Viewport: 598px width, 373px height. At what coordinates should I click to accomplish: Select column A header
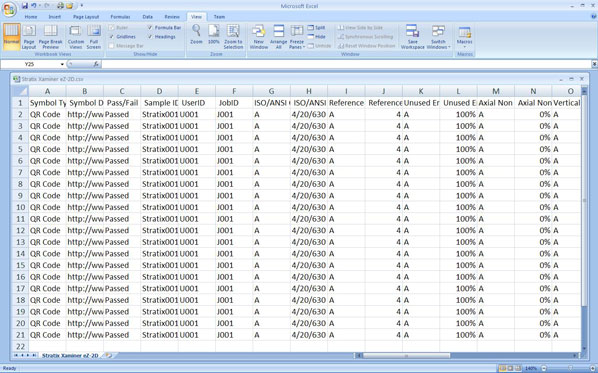(x=47, y=91)
